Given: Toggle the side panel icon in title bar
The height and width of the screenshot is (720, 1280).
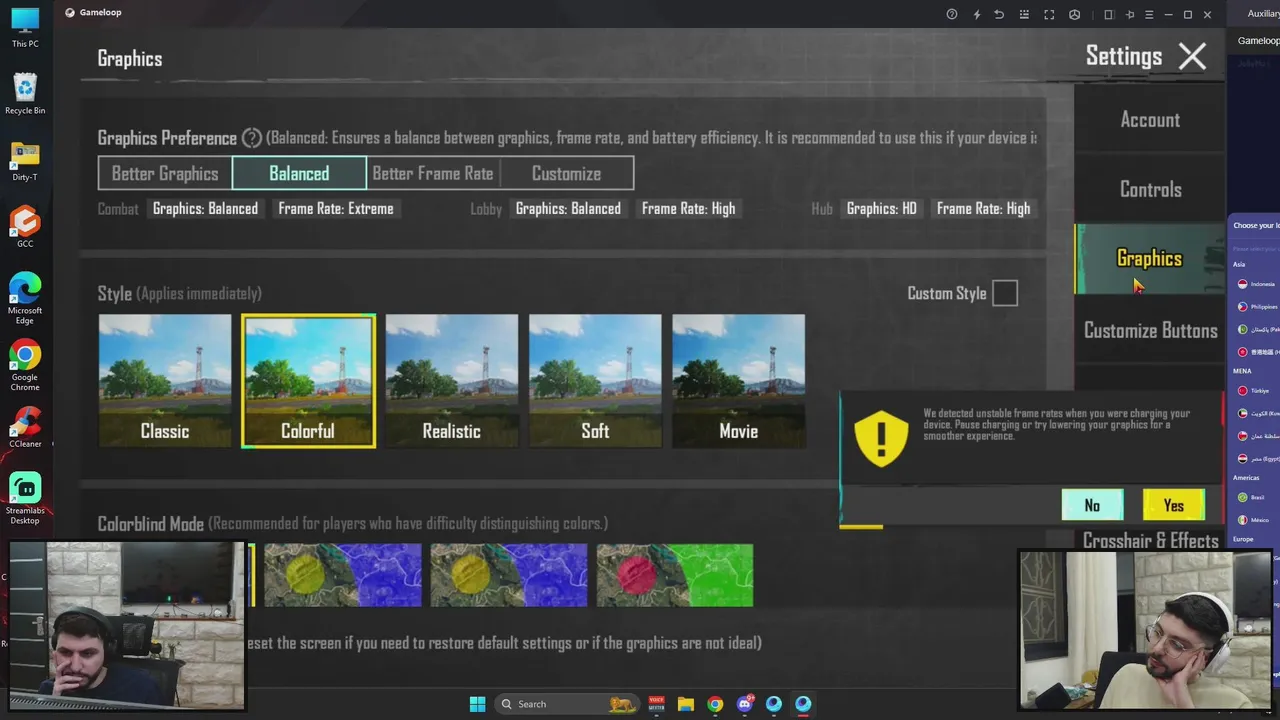Looking at the screenshot, I should pyautogui.click(x=1108, y=14).
